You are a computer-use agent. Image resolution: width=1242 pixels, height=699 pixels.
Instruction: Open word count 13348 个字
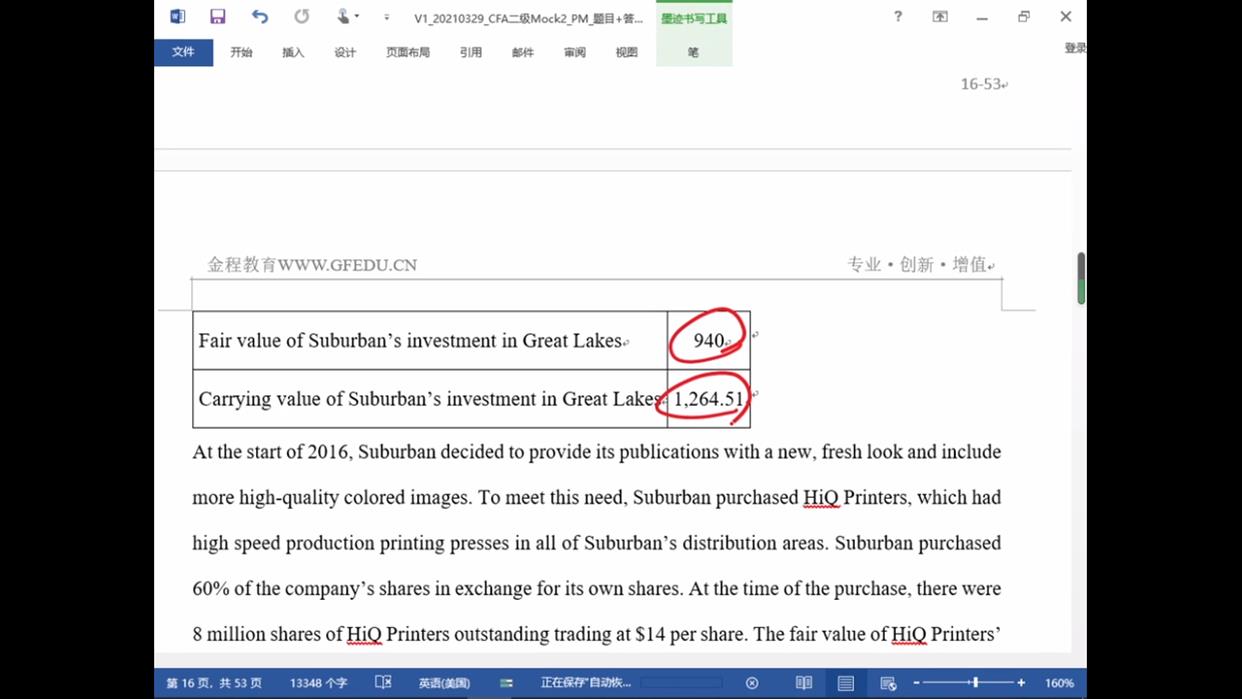click(318, 683)
